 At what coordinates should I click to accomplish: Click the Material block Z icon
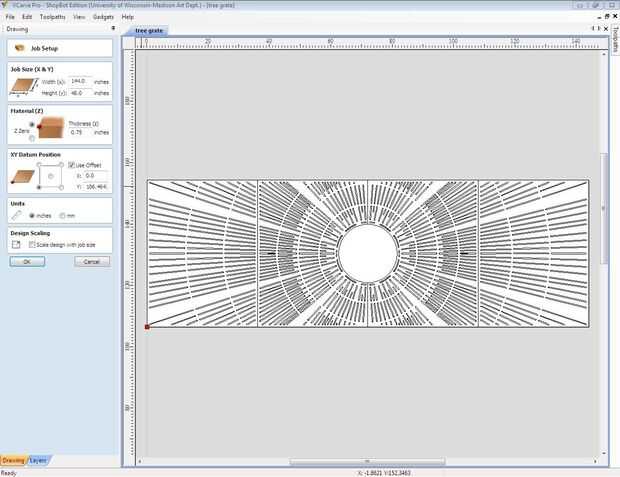pos(51,127)
